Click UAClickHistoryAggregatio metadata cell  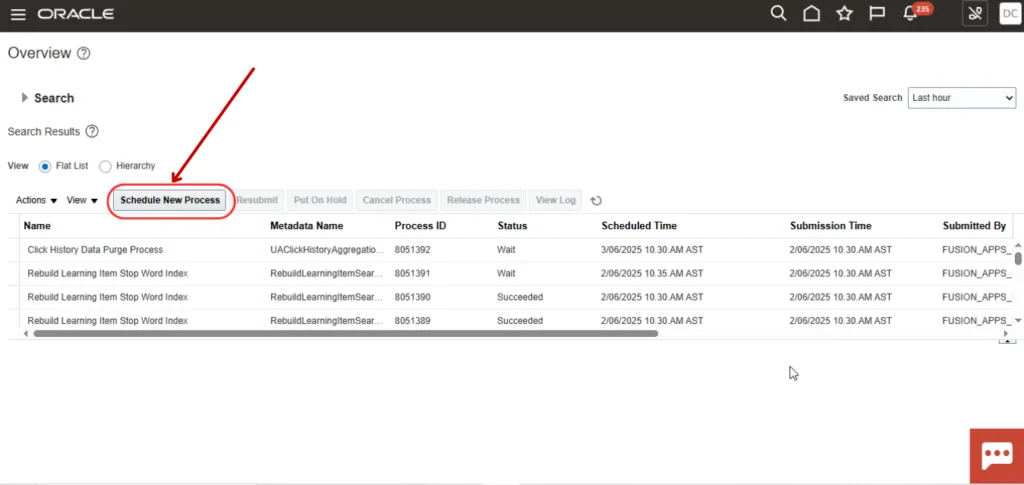pos(325,250)
